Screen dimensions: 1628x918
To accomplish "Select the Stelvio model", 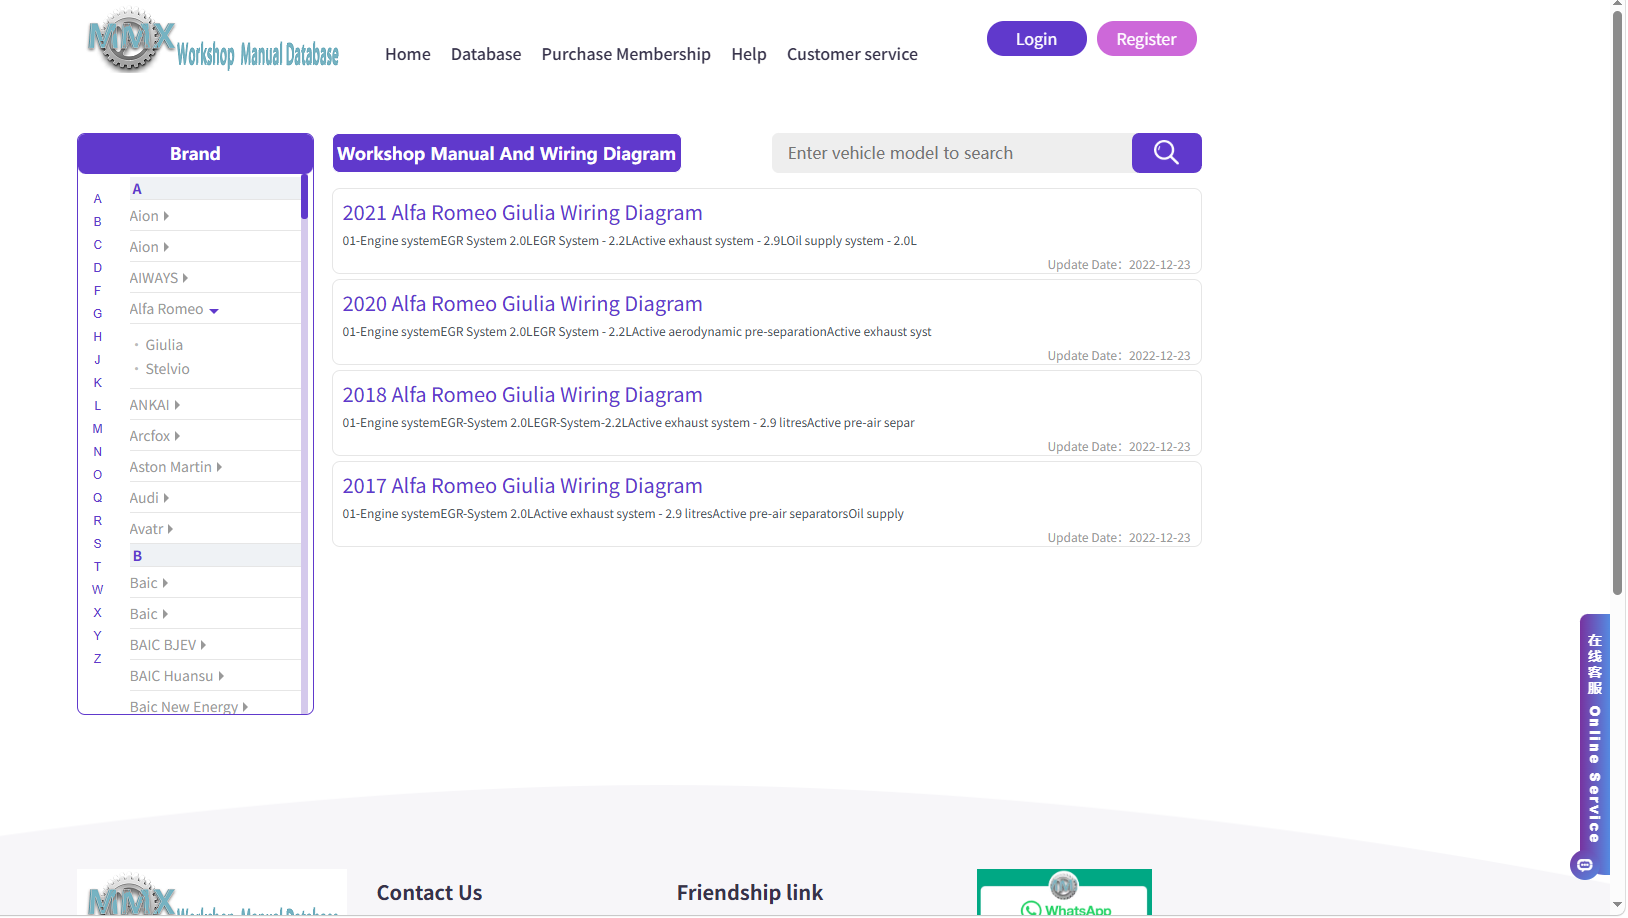I will pos(167,369).
